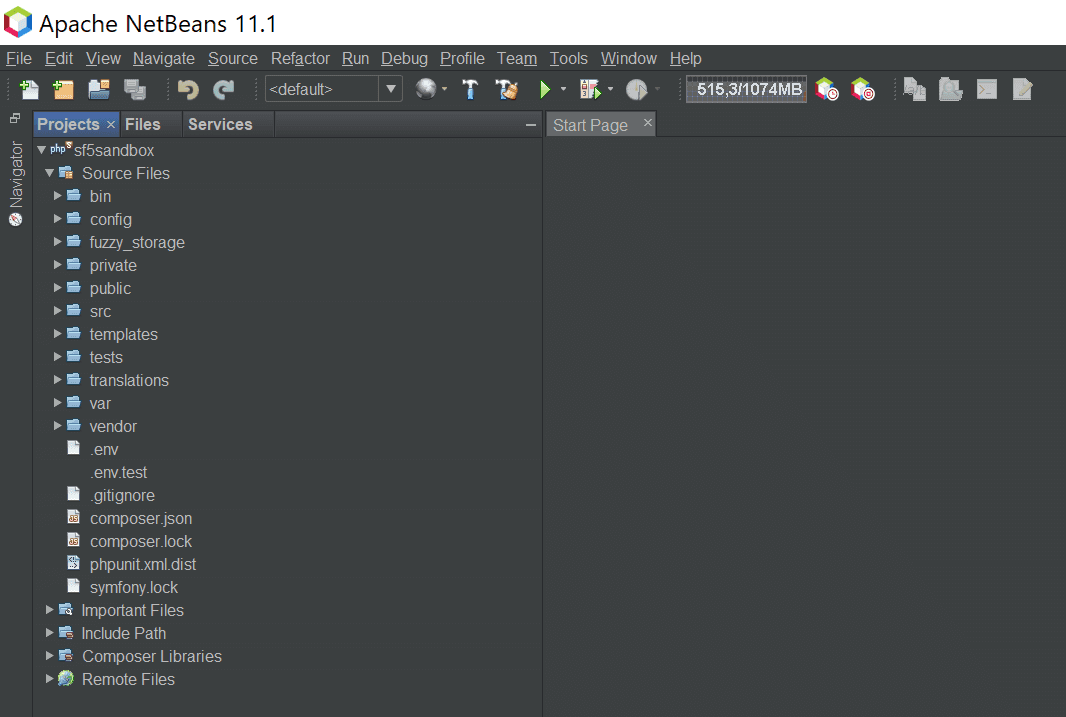
Task: Select the translations folder
Action: pos(129,380)
